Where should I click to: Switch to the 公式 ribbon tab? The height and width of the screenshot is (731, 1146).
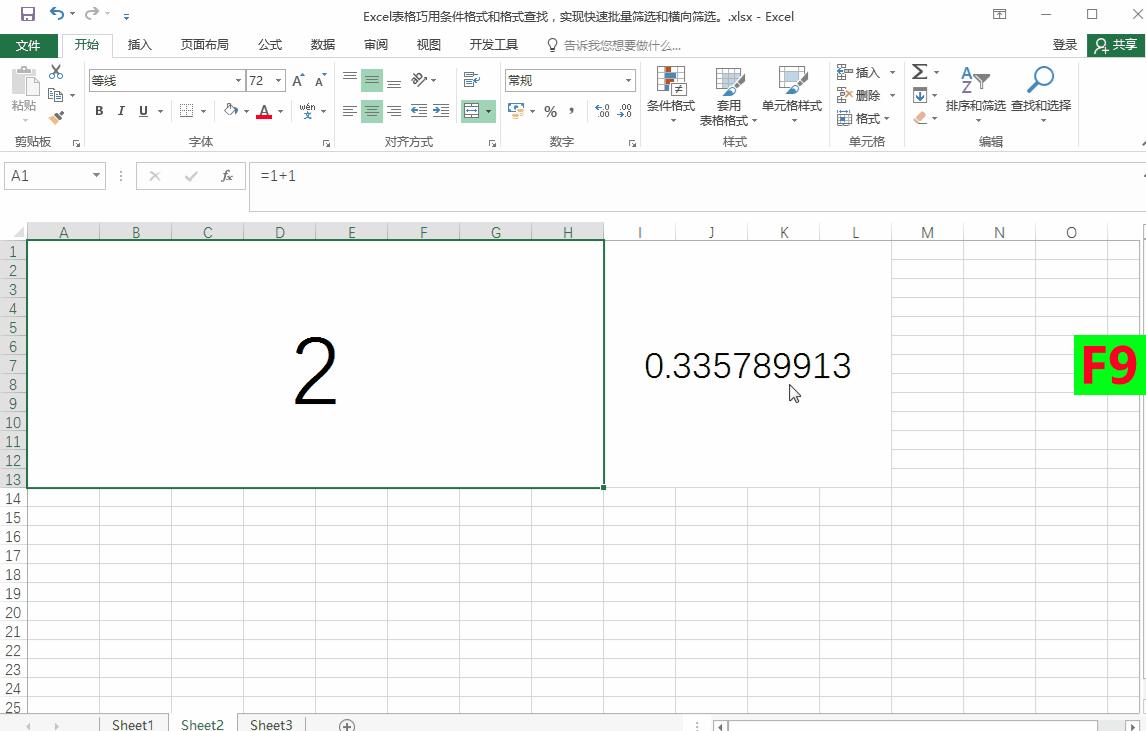269,44
